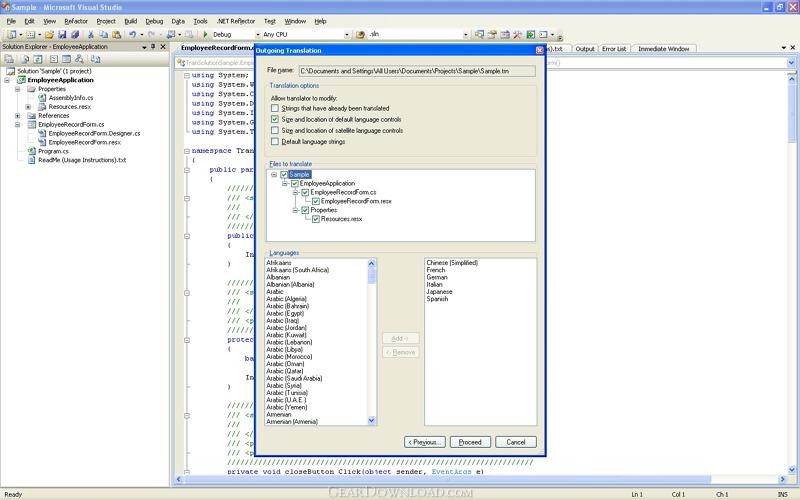Screen dimensions: 800x500
Task: Open the Toolbox hammer-and-wrench icon
Action: click(x=517, y=34)
